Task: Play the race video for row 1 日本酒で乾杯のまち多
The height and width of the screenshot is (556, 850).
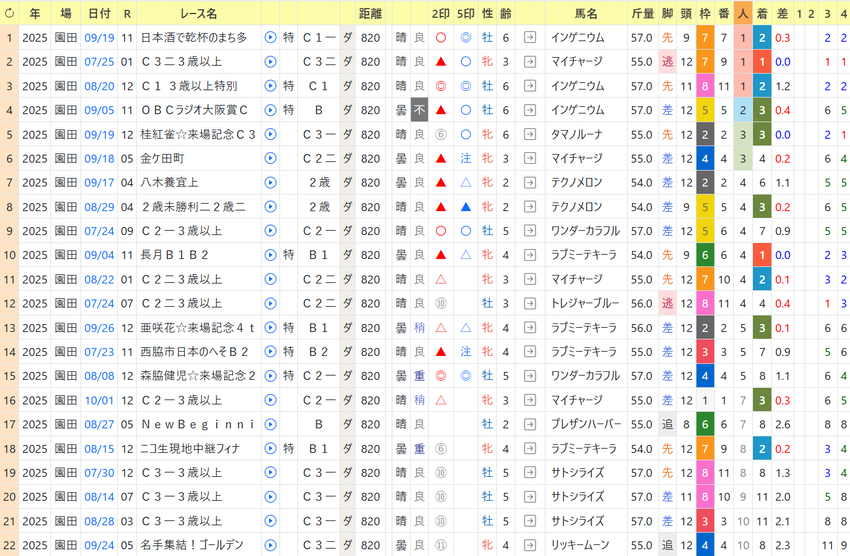Action: [270, 37]
